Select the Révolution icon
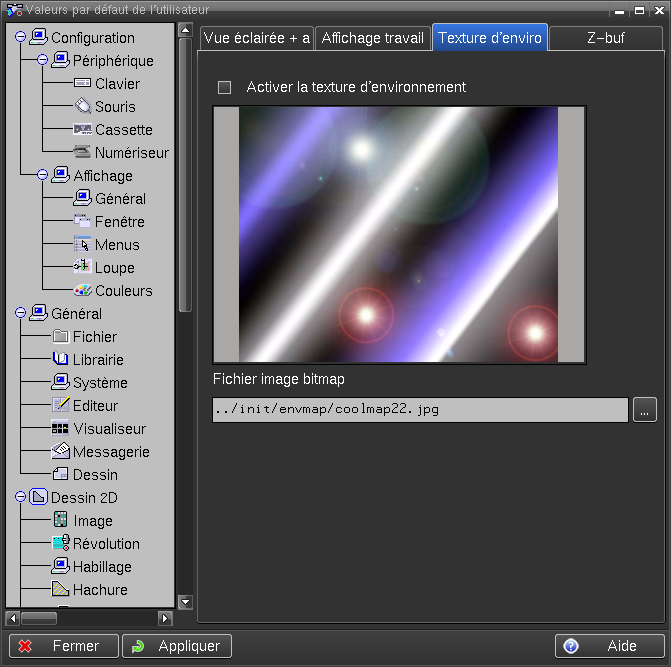 61,543
